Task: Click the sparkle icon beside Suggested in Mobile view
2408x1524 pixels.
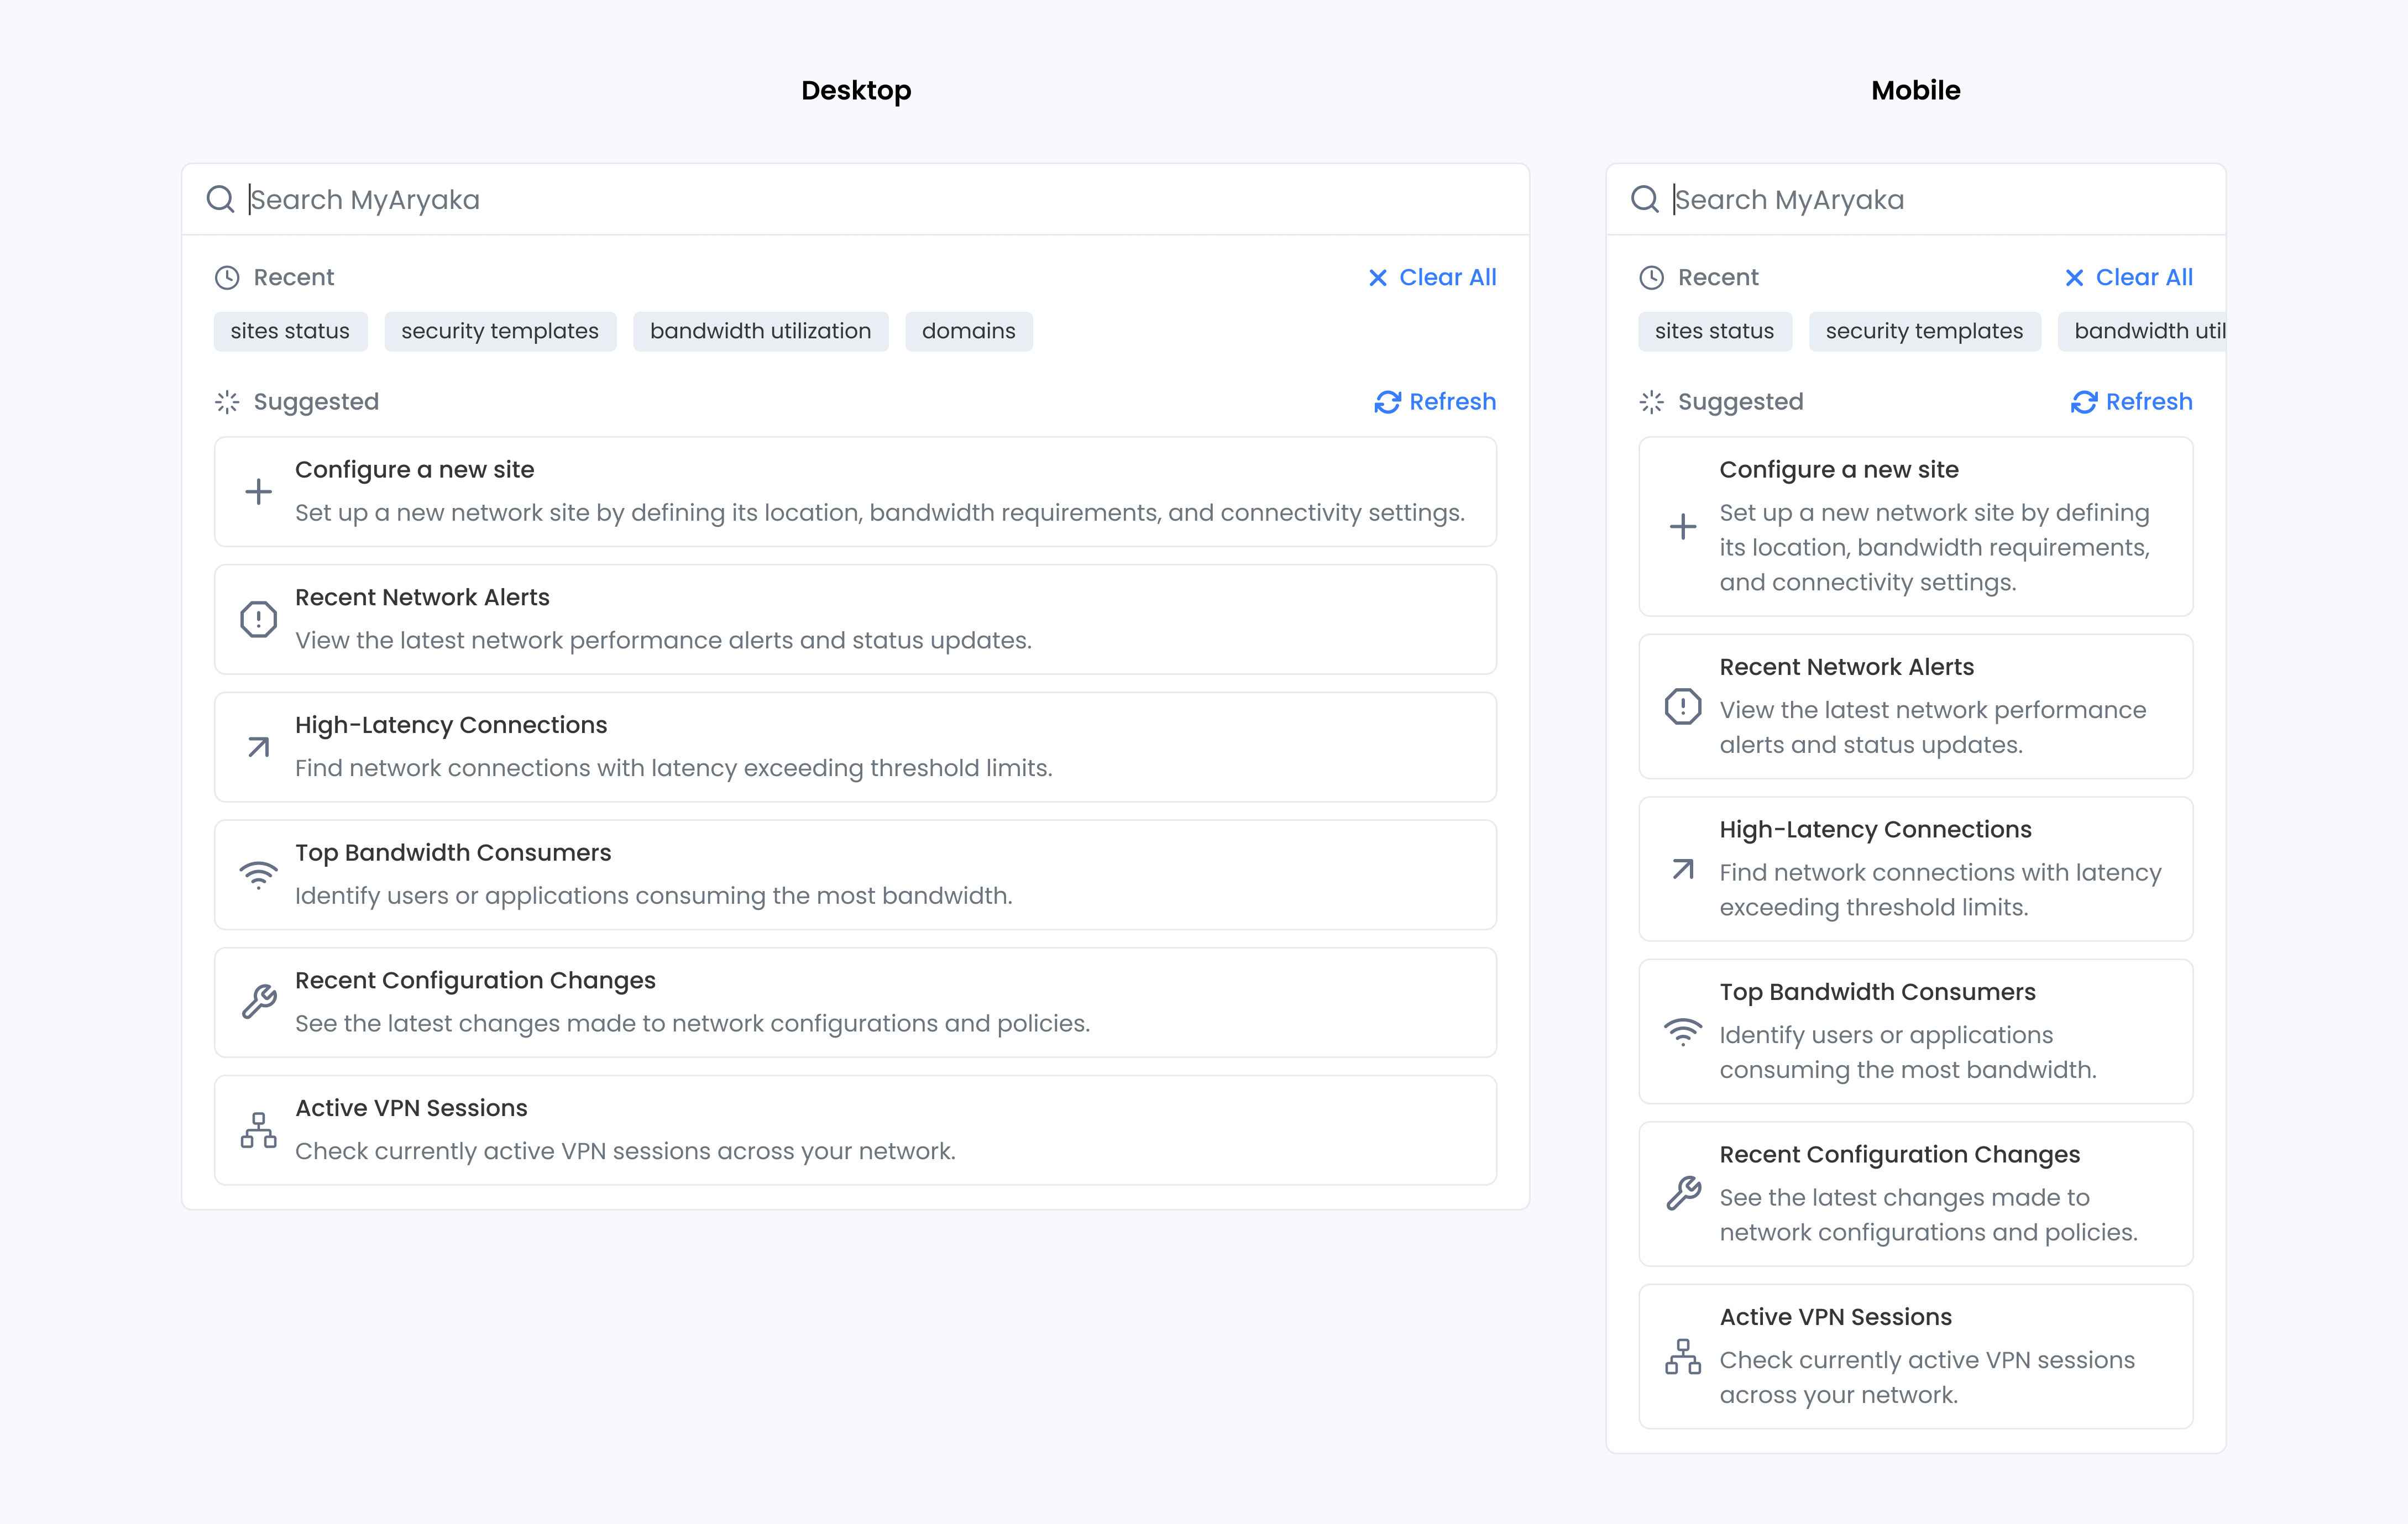Action: 1652,402
